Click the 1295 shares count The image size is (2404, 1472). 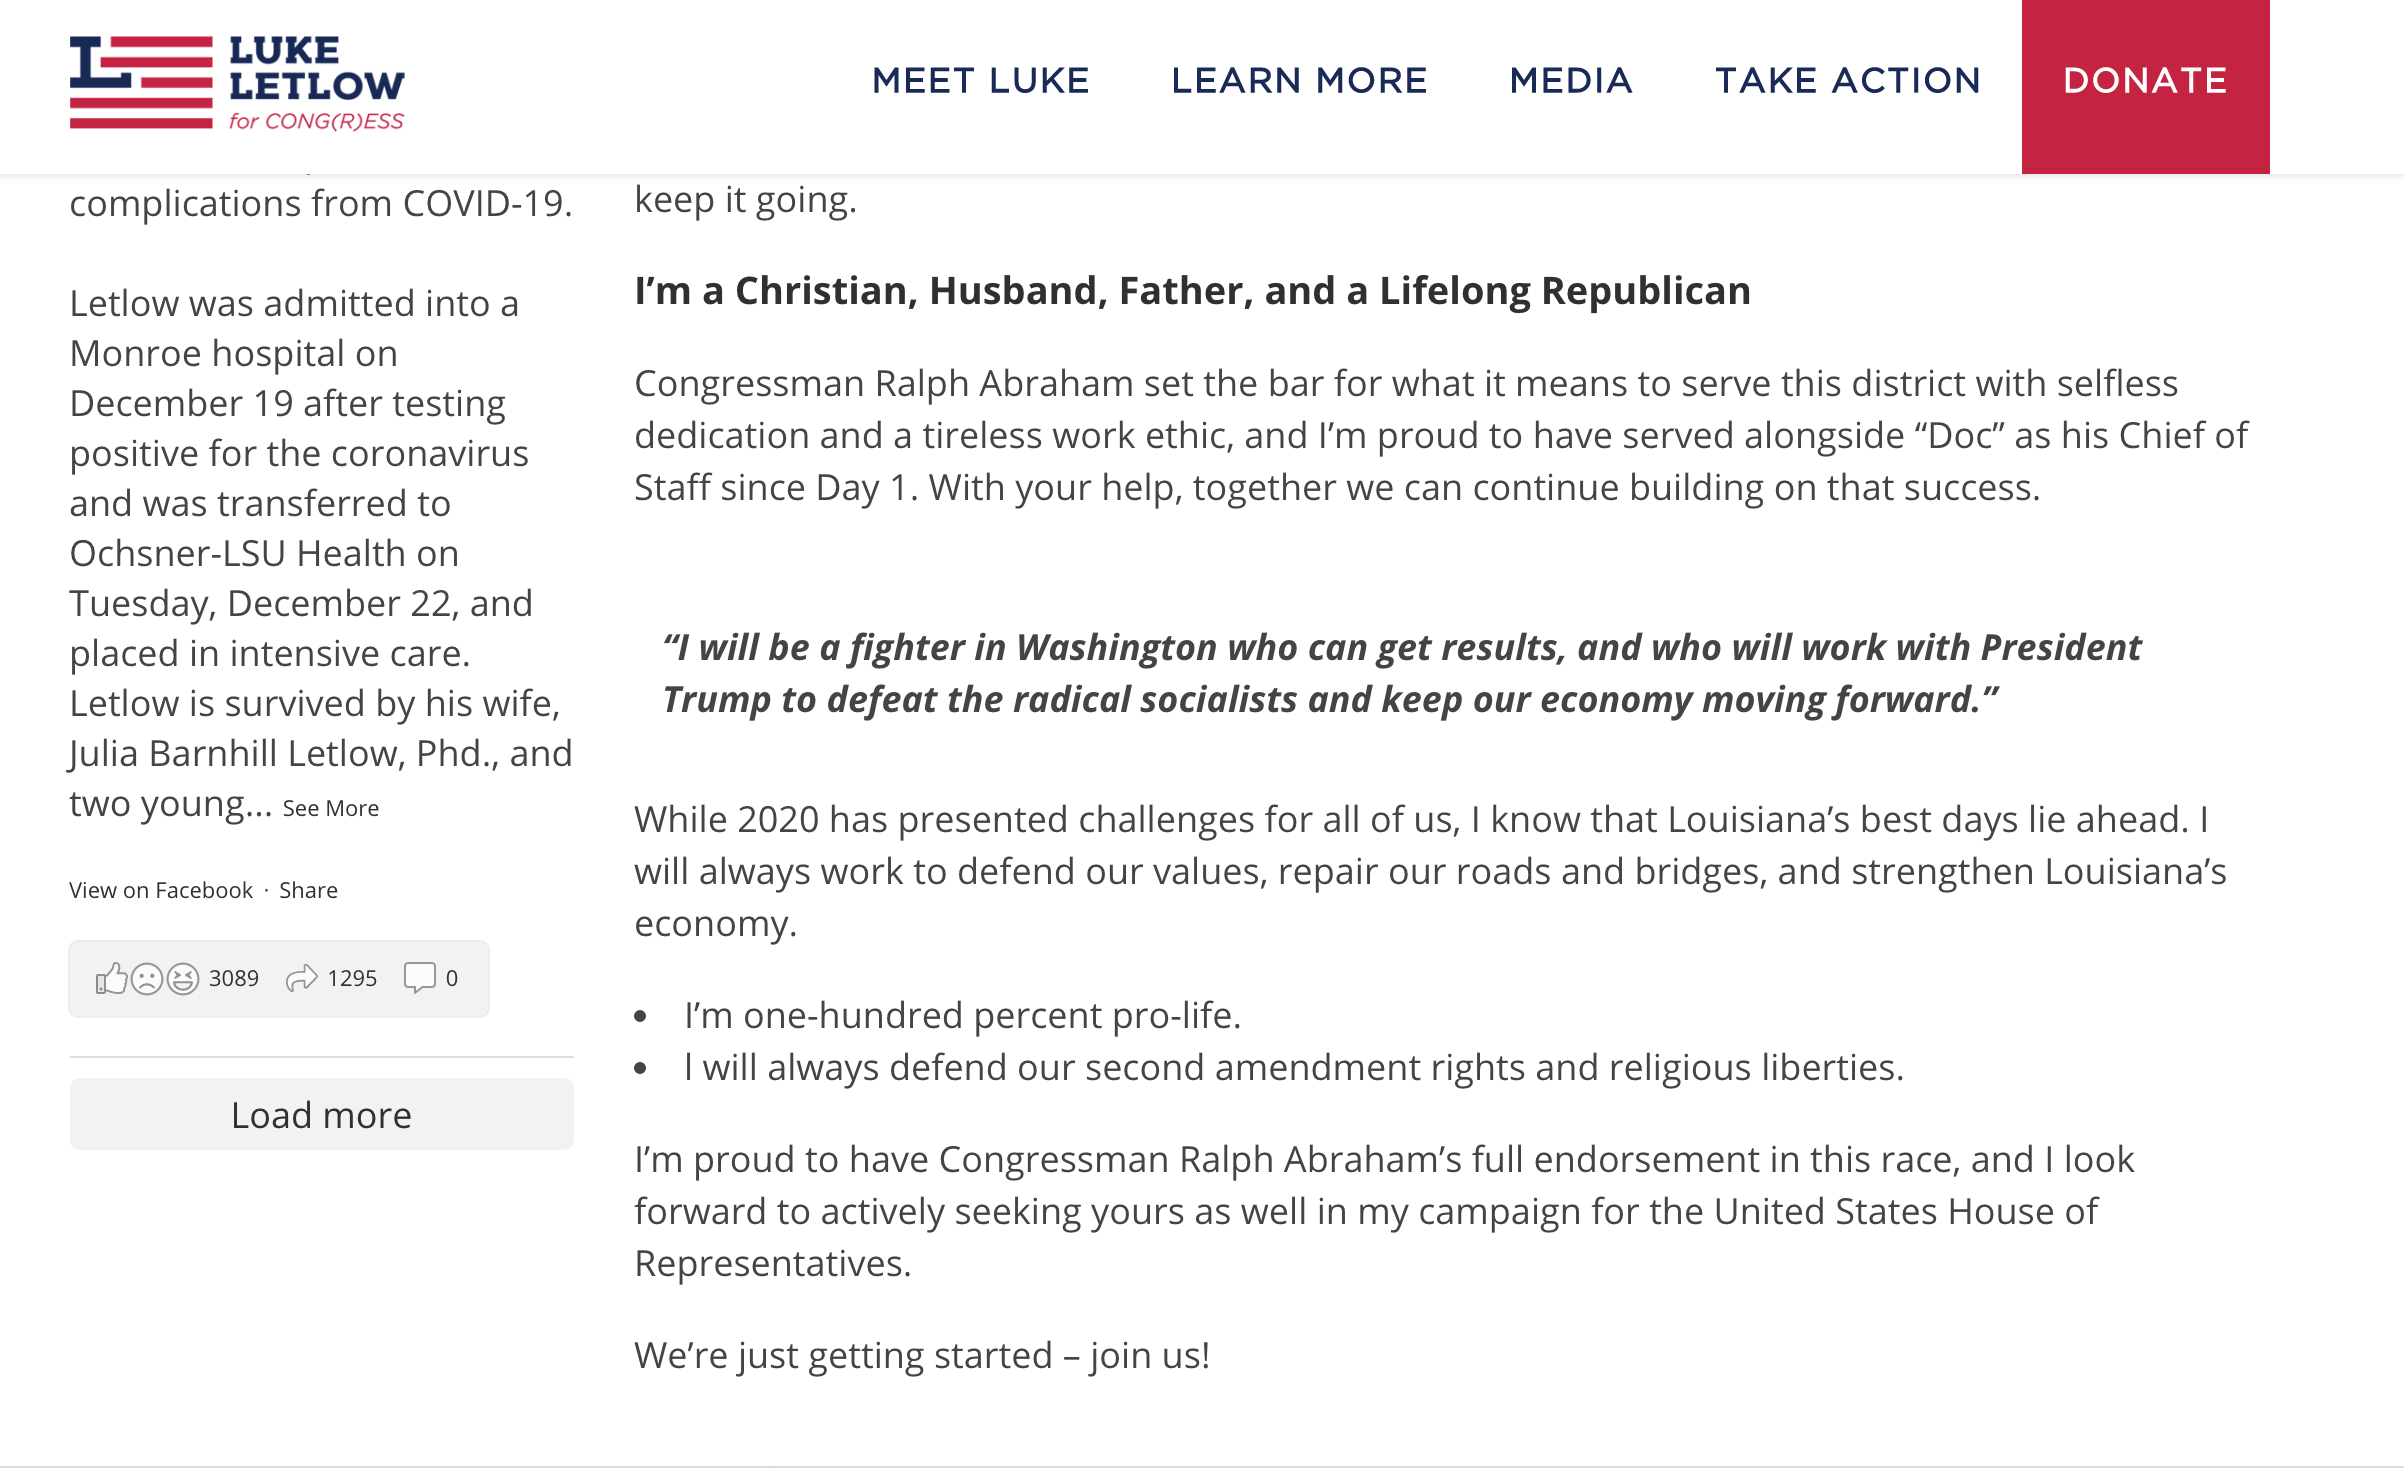(x=352, y=978)
